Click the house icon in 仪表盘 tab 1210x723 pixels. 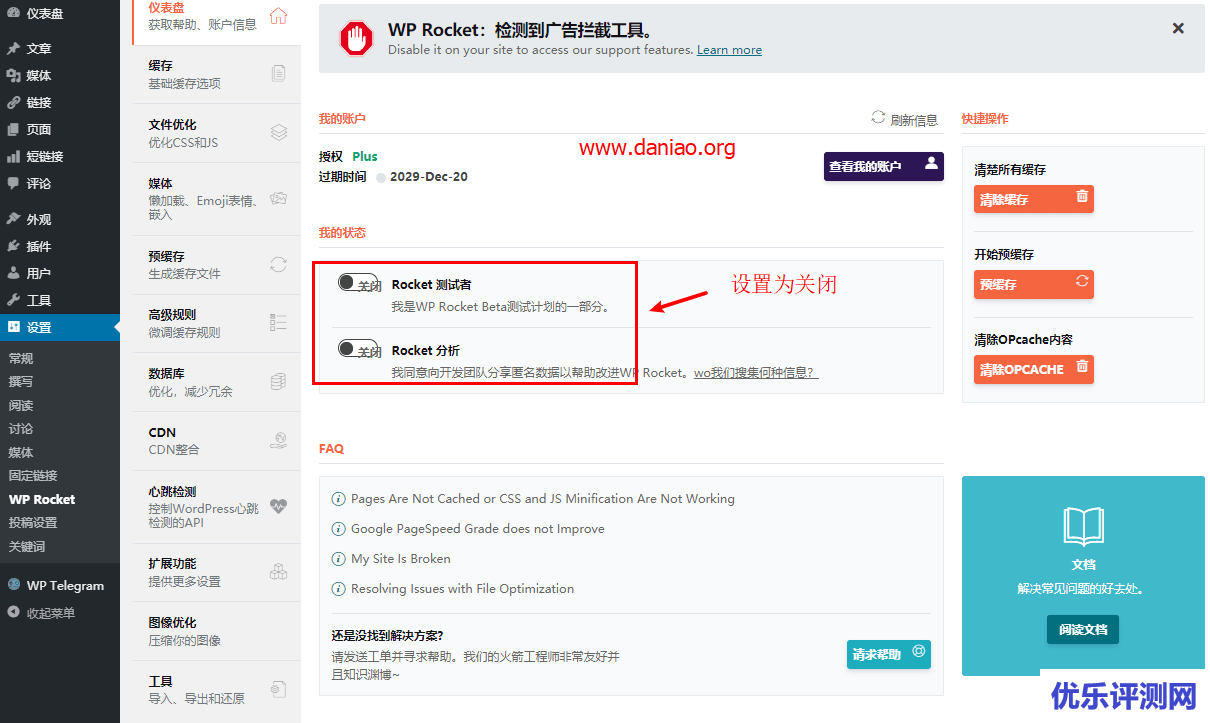coord(278,16)
